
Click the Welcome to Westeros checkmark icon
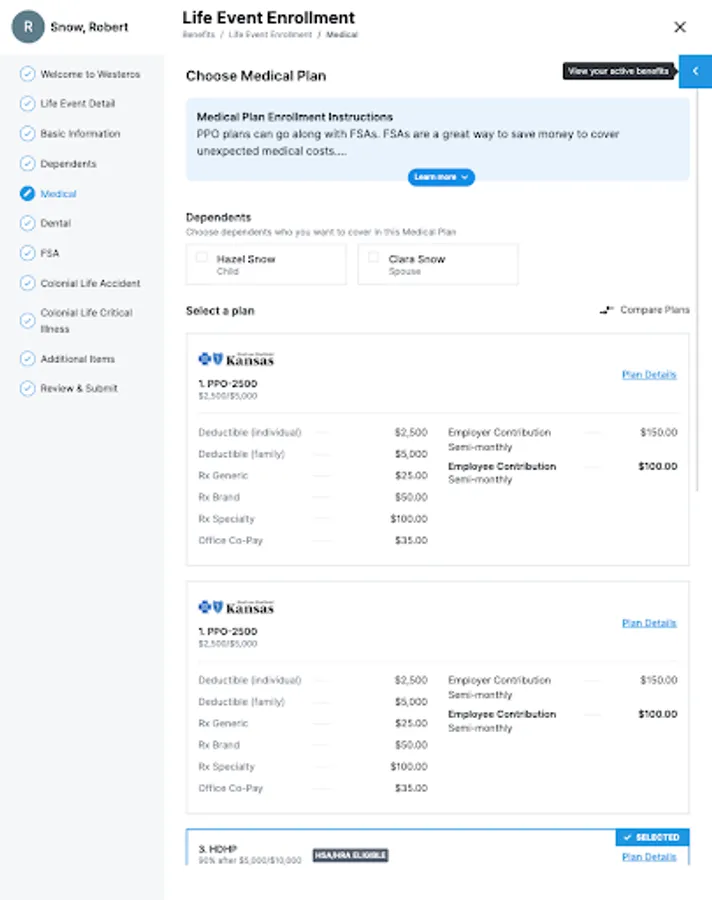pyautogui.click(x=27, y=74)
